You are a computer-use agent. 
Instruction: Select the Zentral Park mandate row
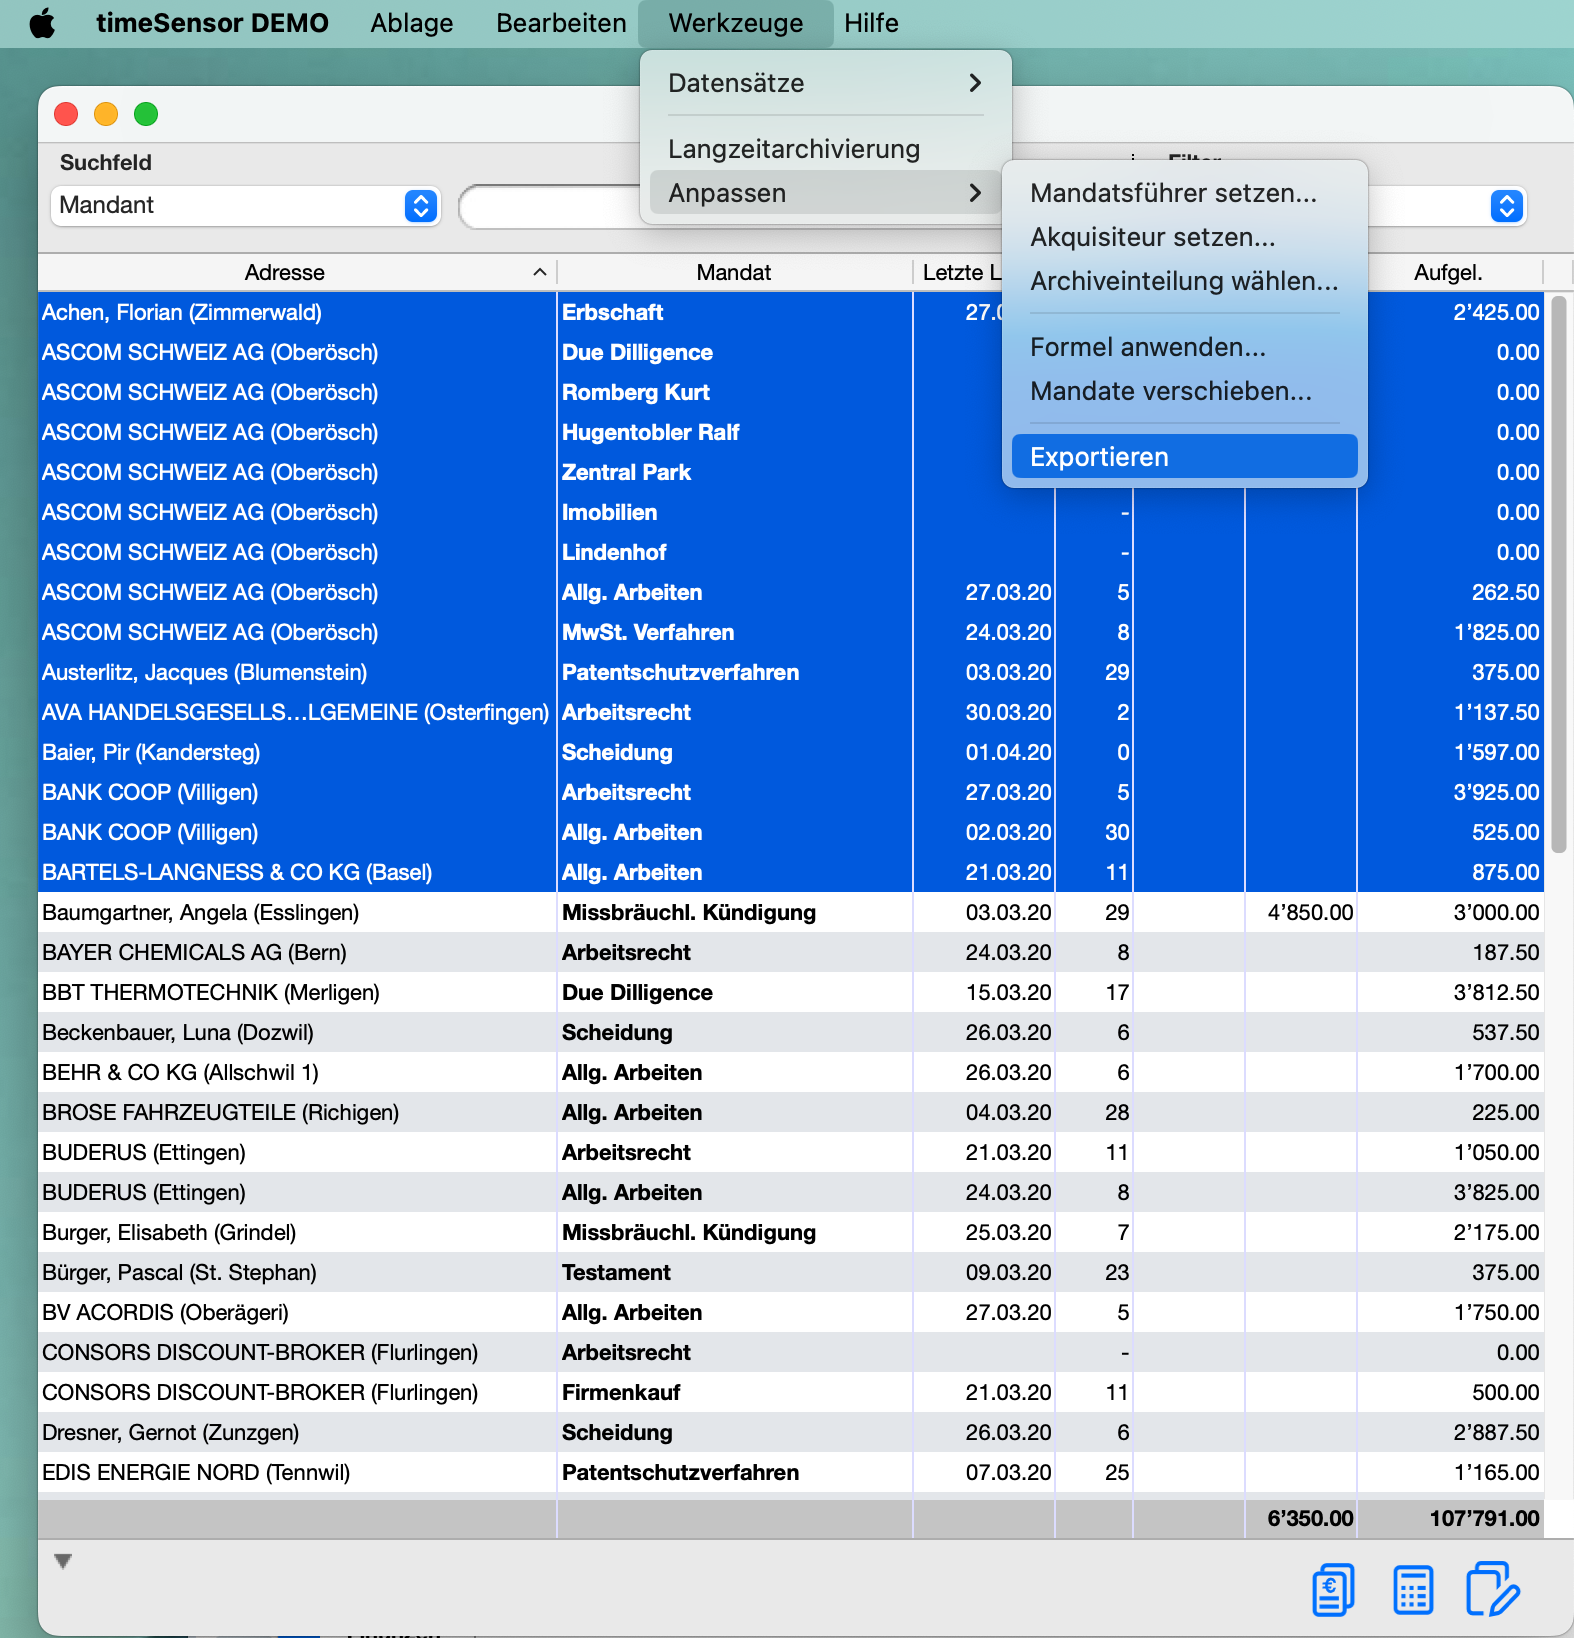790,472
